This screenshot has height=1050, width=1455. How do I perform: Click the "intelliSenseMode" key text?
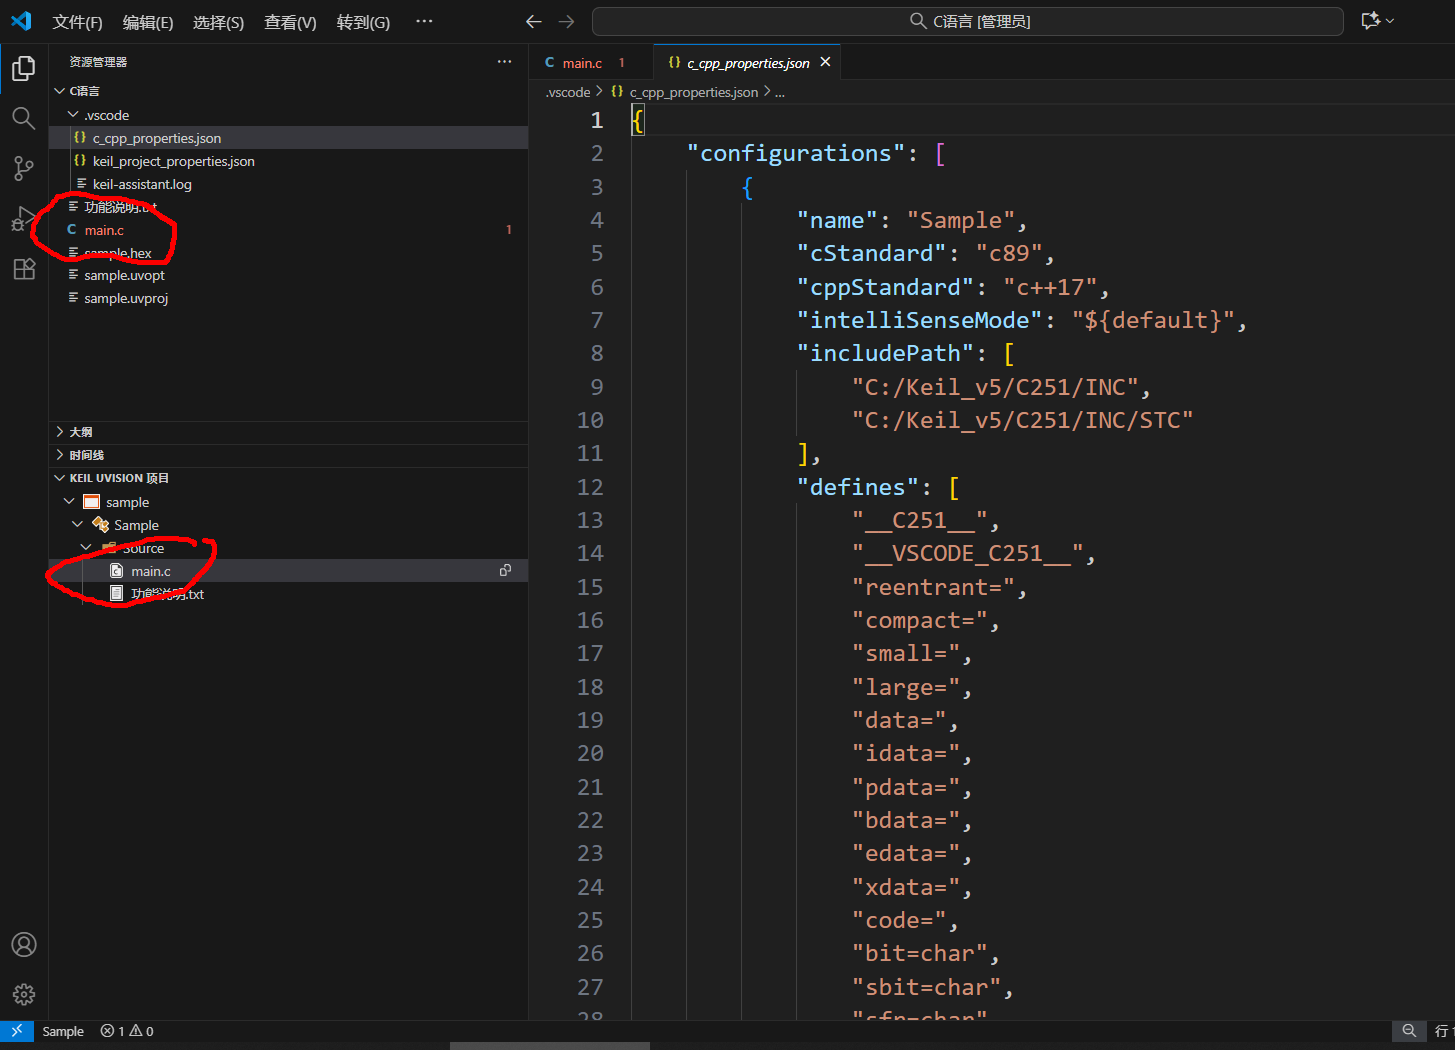[920, 320]
